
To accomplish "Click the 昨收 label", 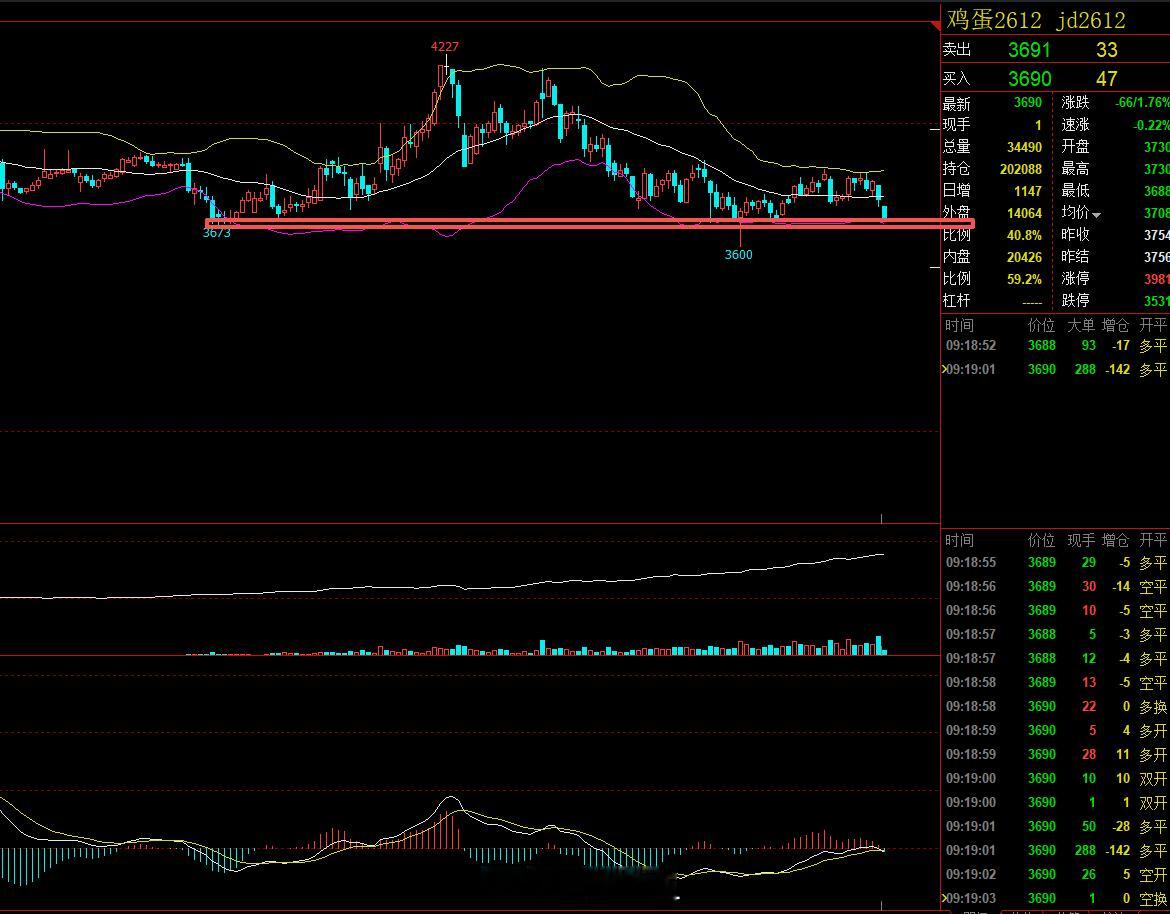I will click(x=1075, y=234).
